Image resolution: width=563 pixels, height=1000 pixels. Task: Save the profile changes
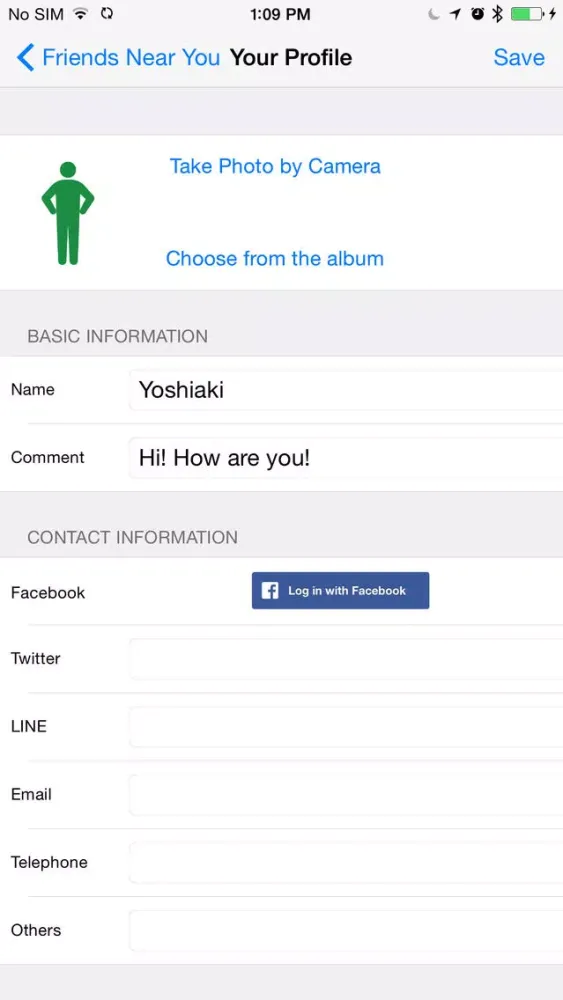[519, 57]
